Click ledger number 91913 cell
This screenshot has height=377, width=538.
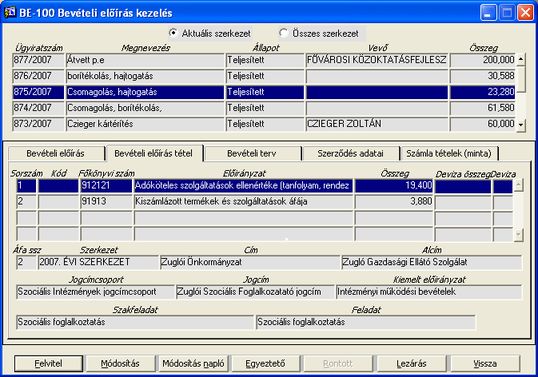(106, 202)
